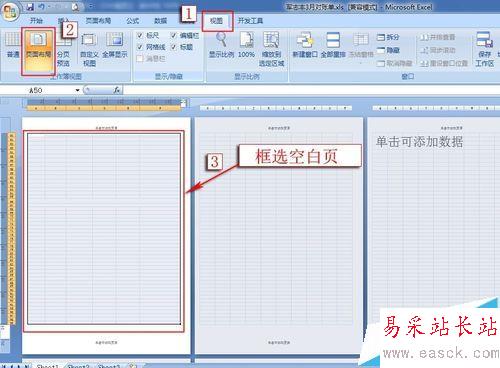
Task: Click 缩放到选定区域 zoom to selection
Action: click(x=271, y=49)
